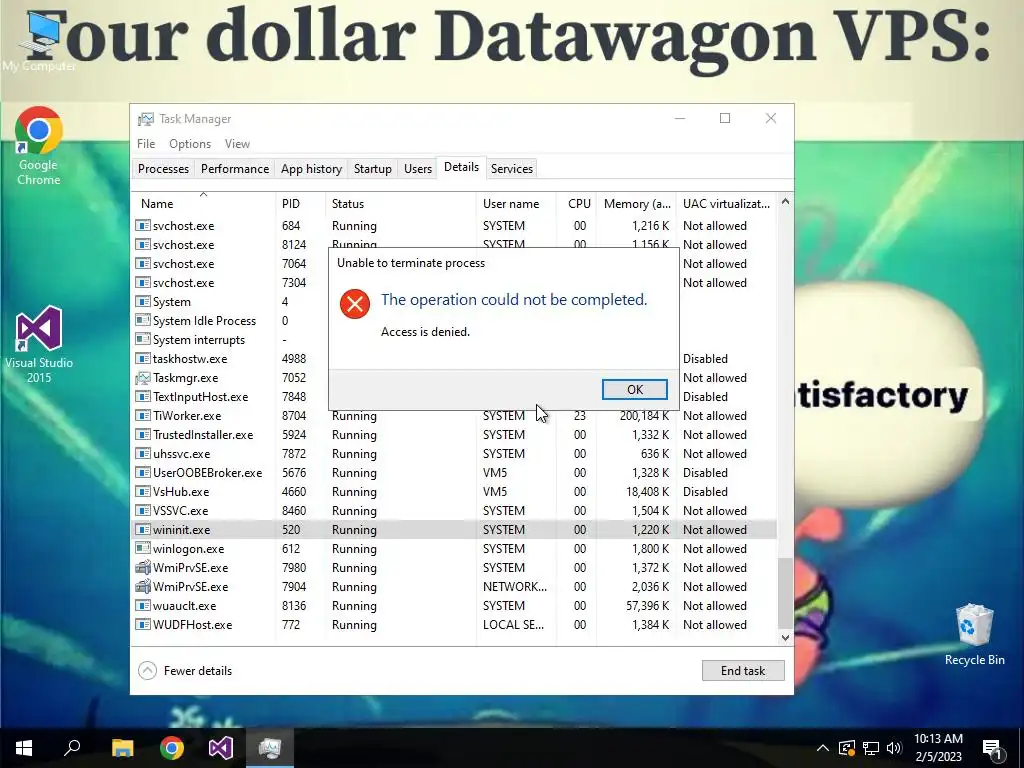Select the My Computer desktop icon

click(x=39, y=40)
